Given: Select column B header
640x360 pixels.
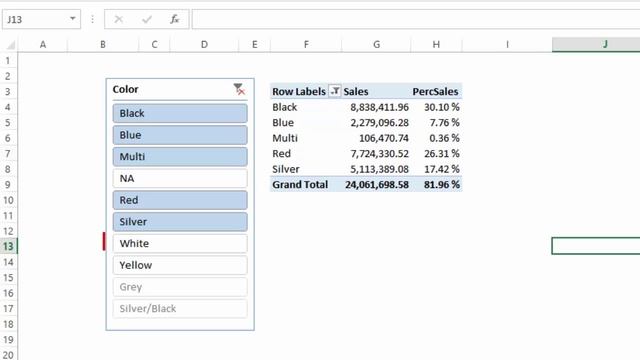Looking at the screenshot, I should click(103, 44).
